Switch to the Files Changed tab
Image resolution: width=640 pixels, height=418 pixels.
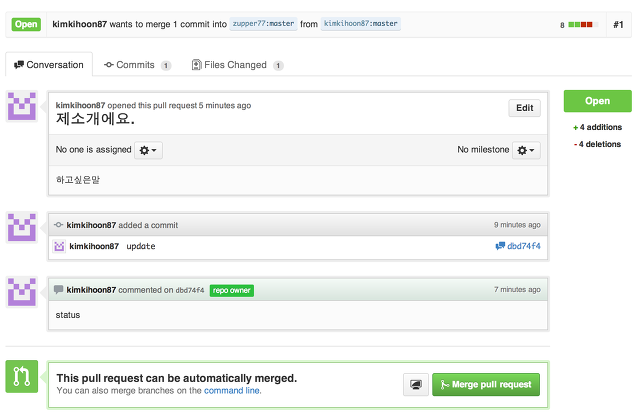[x=237, y=65]
